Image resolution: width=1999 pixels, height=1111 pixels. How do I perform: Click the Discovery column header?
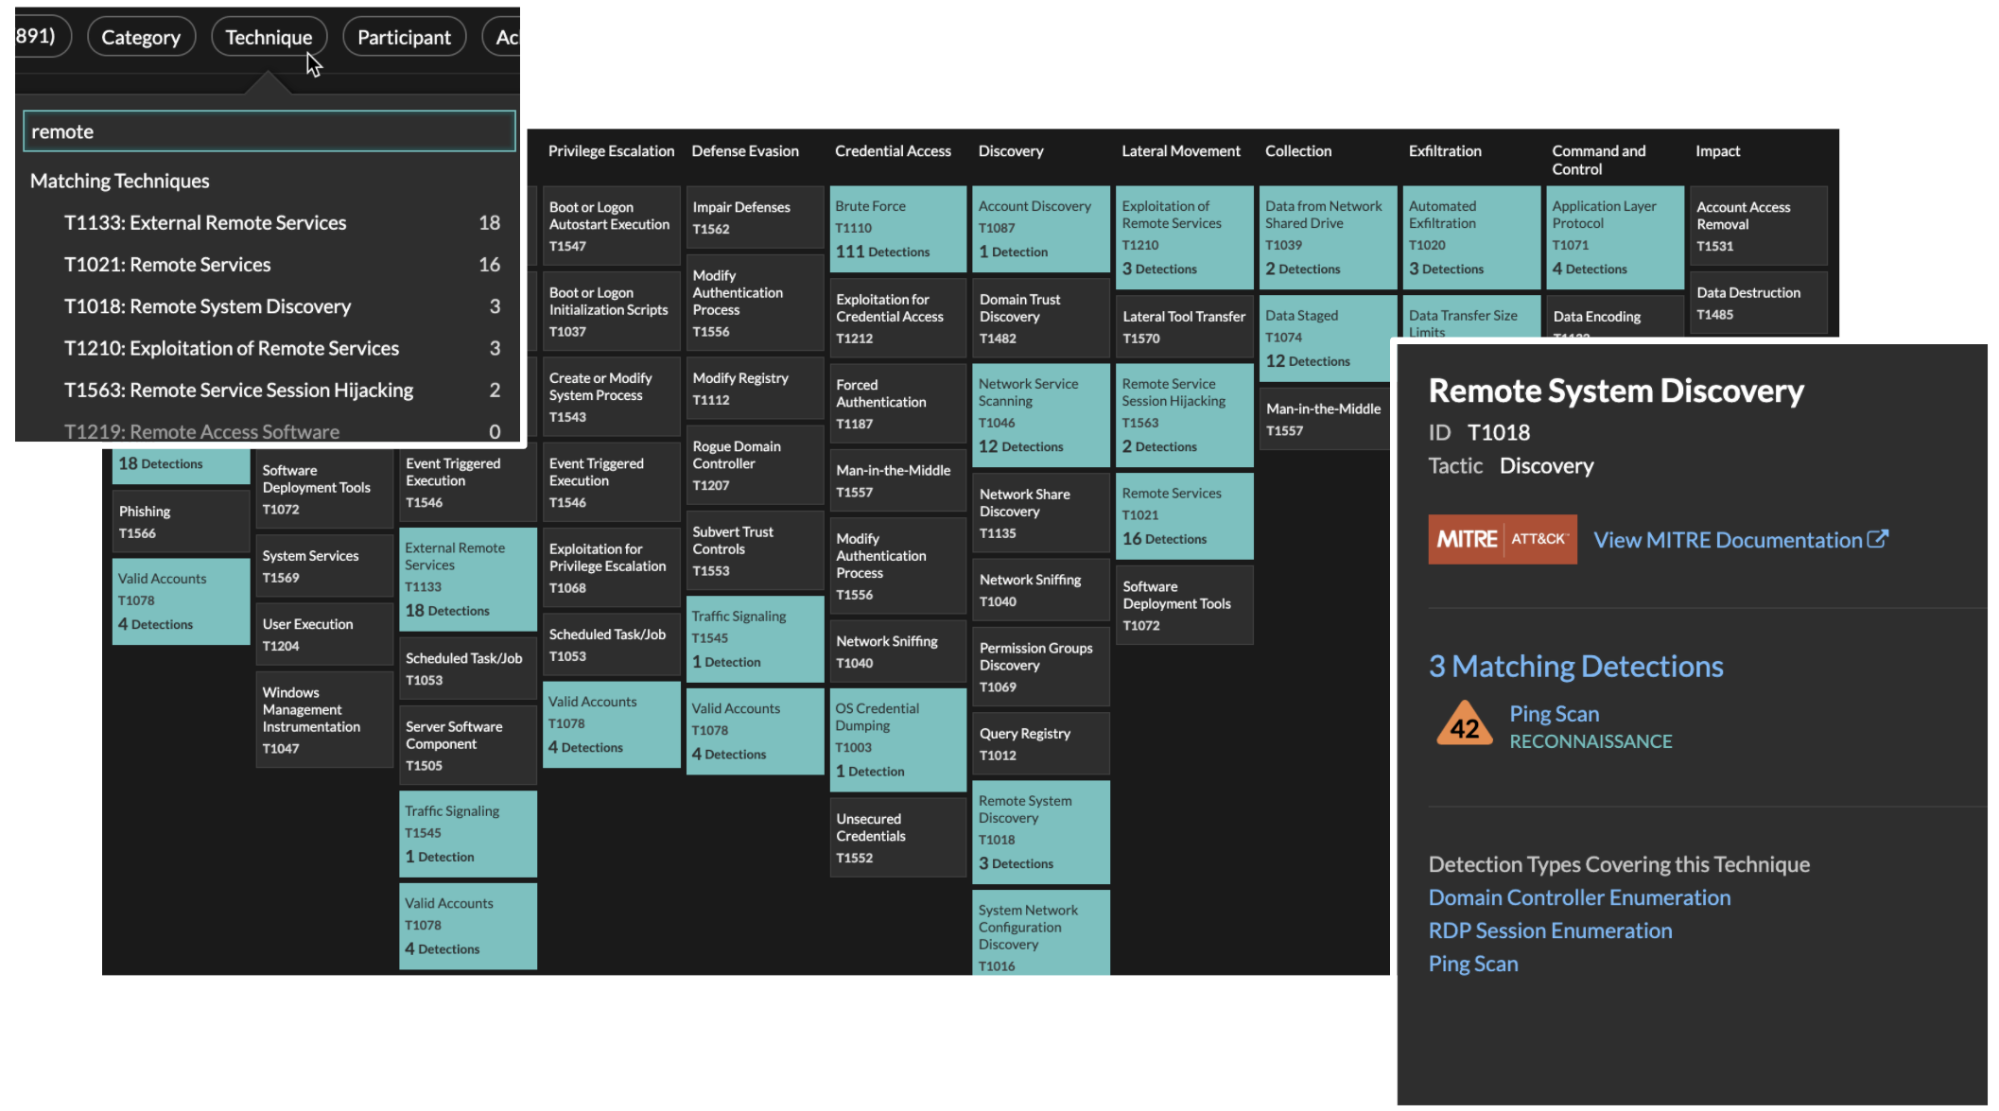click(x=1011, y=151)
